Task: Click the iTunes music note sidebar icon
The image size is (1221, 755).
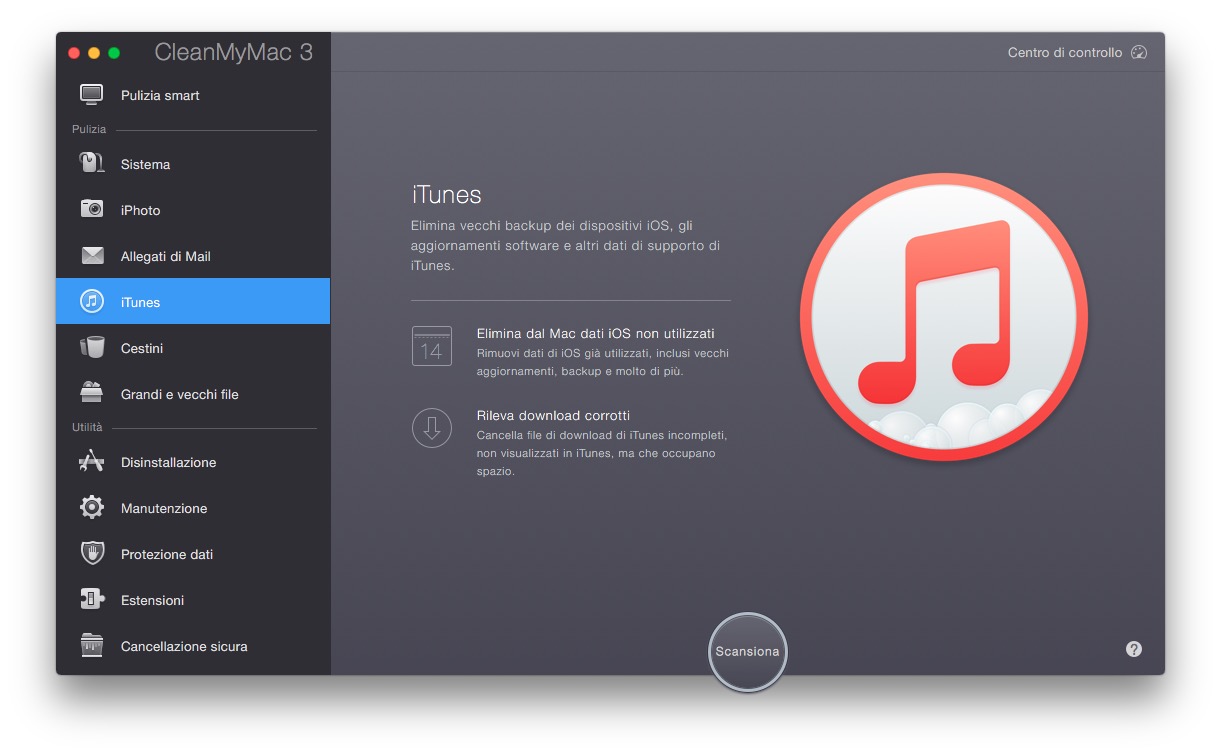Action: pyautogui.click(x=92, y=301)
